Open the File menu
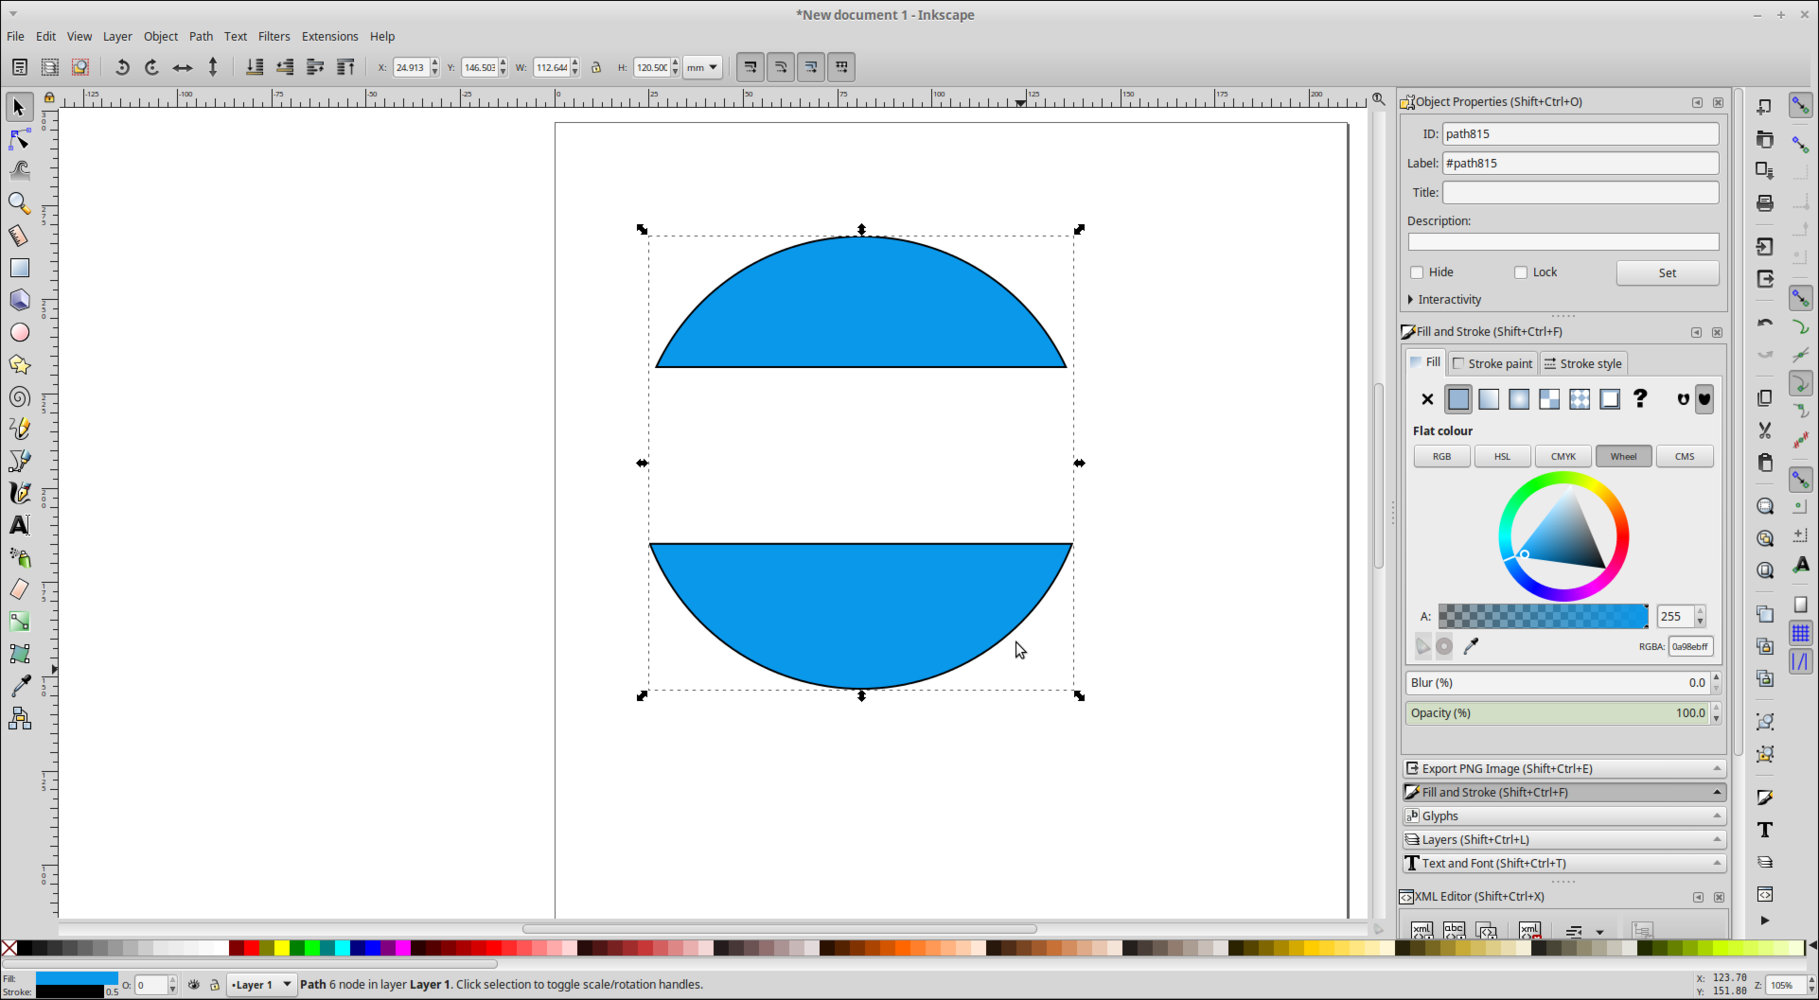The image size is (1819, 1000). click(x=15, y=36)
